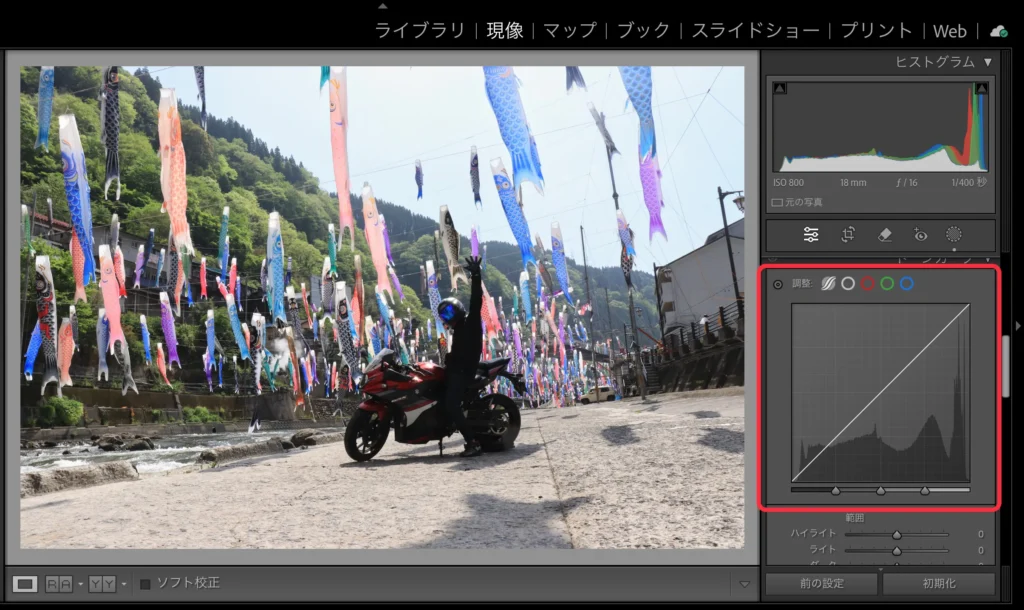Select the Edit sliders tool icon
Screen dimensions: 1024x610
tap(811, 235)
